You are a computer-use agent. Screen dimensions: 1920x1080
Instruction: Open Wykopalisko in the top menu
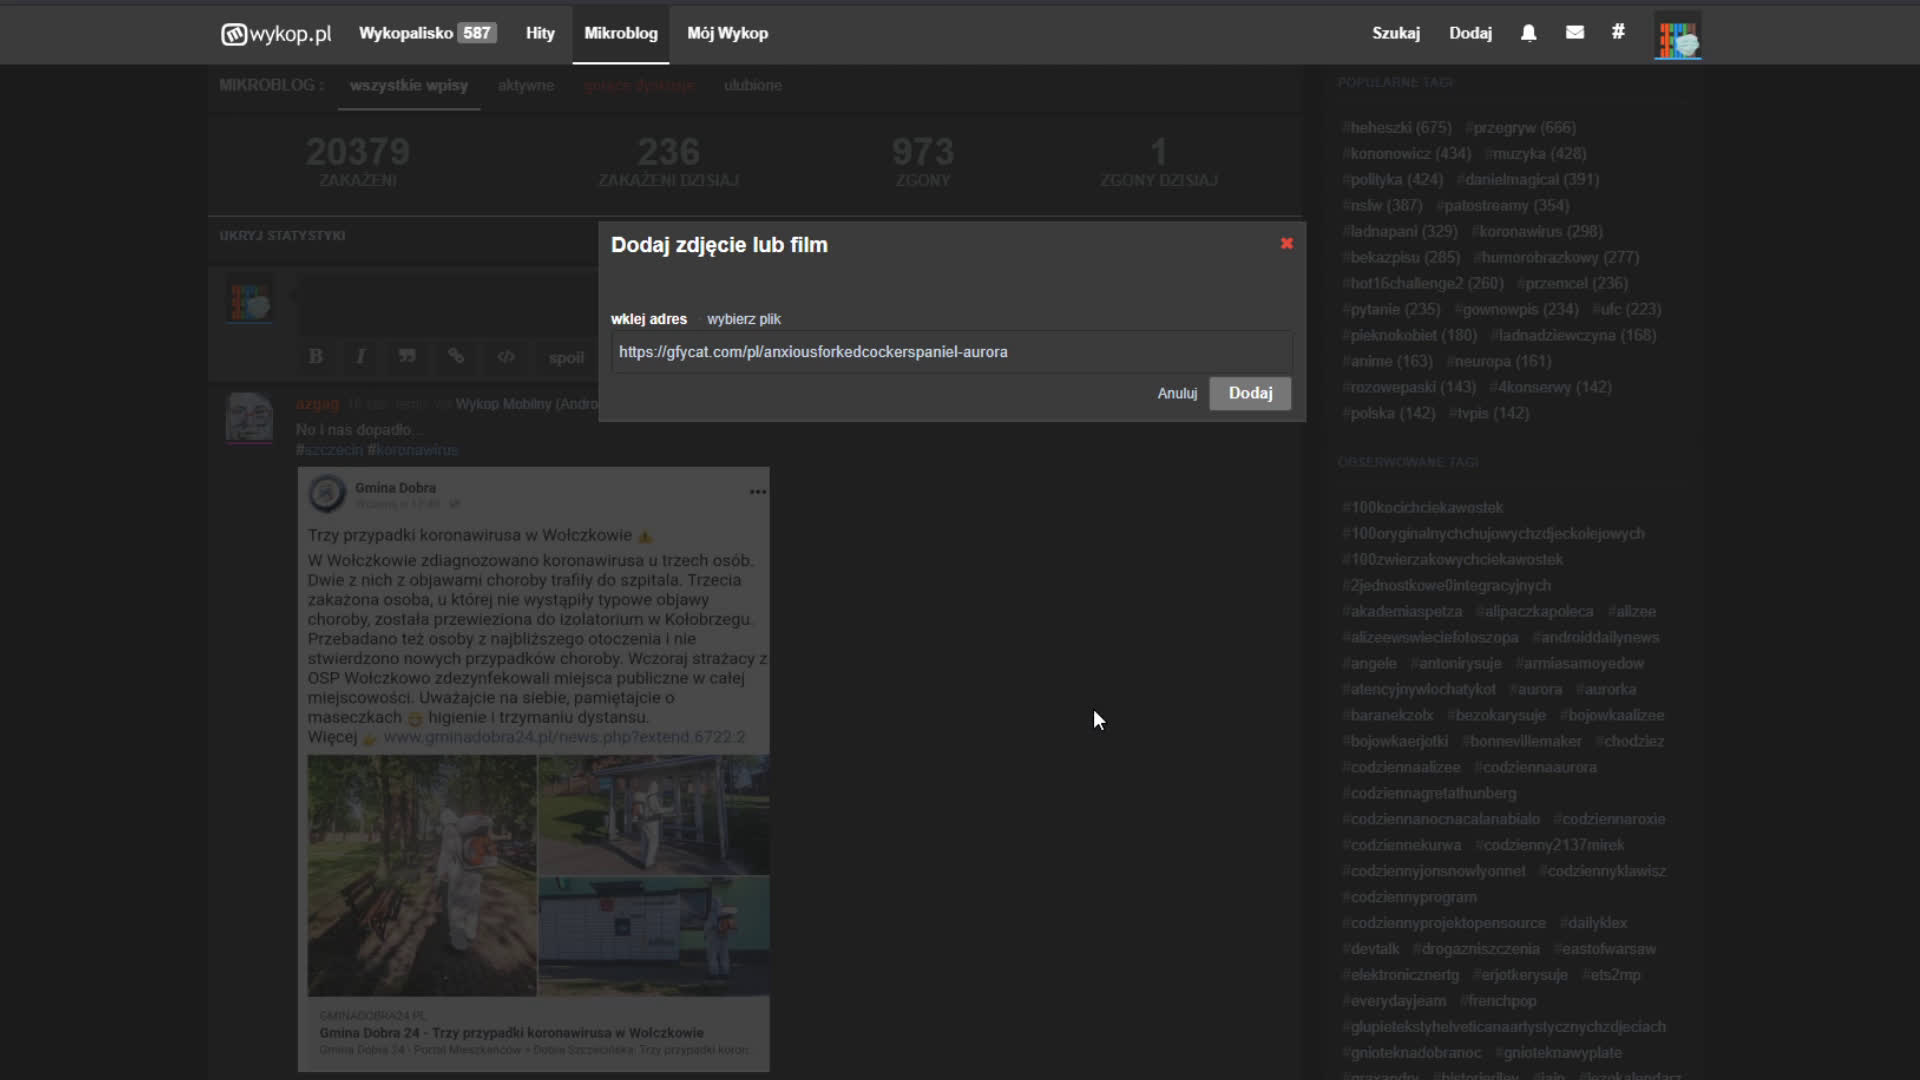click(x=427, y=33)
